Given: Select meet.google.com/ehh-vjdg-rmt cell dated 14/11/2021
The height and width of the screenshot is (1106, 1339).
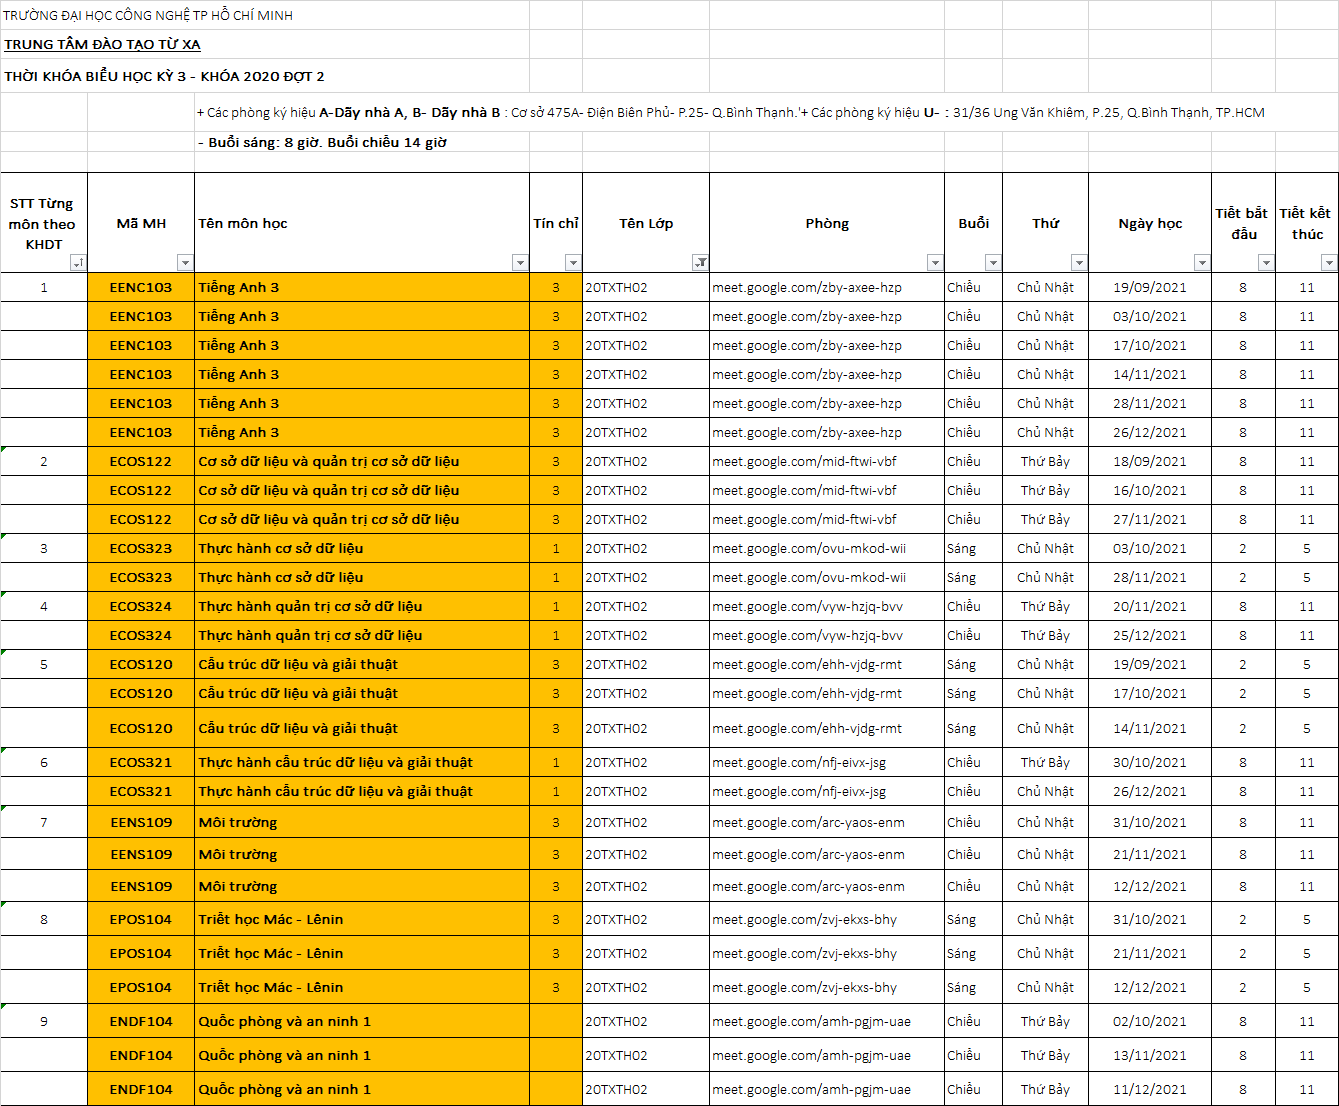Looking at the screenshot, I should (827, 729).
